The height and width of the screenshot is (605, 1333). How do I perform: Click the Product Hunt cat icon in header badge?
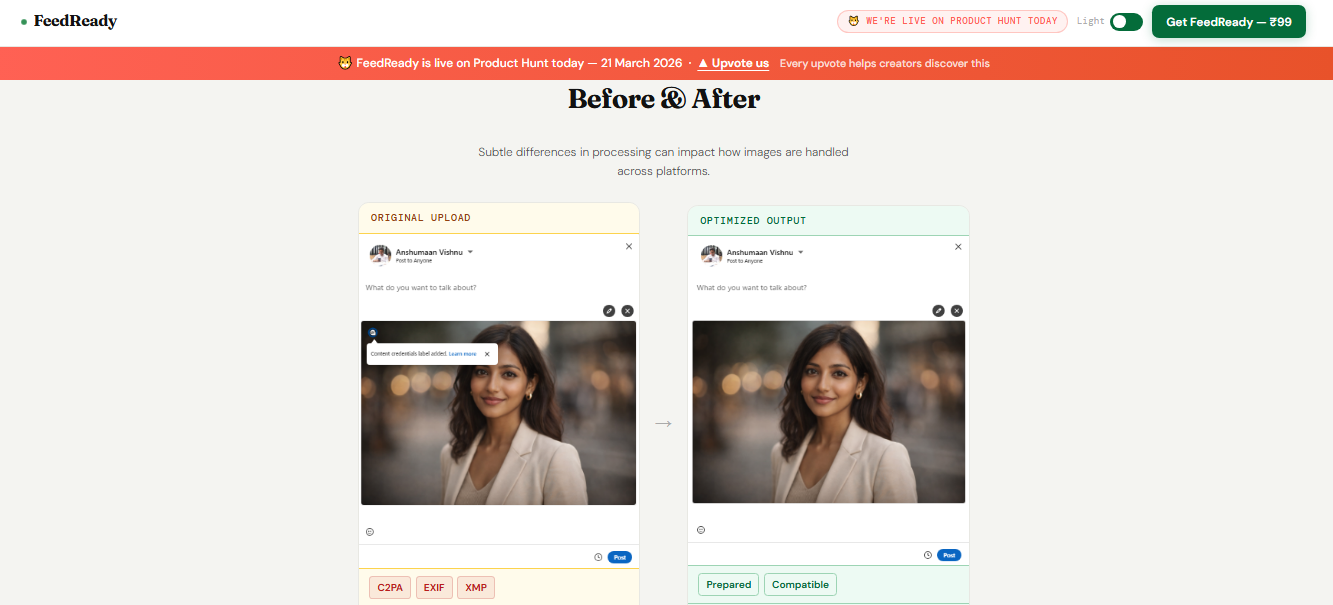pos(853,21)
